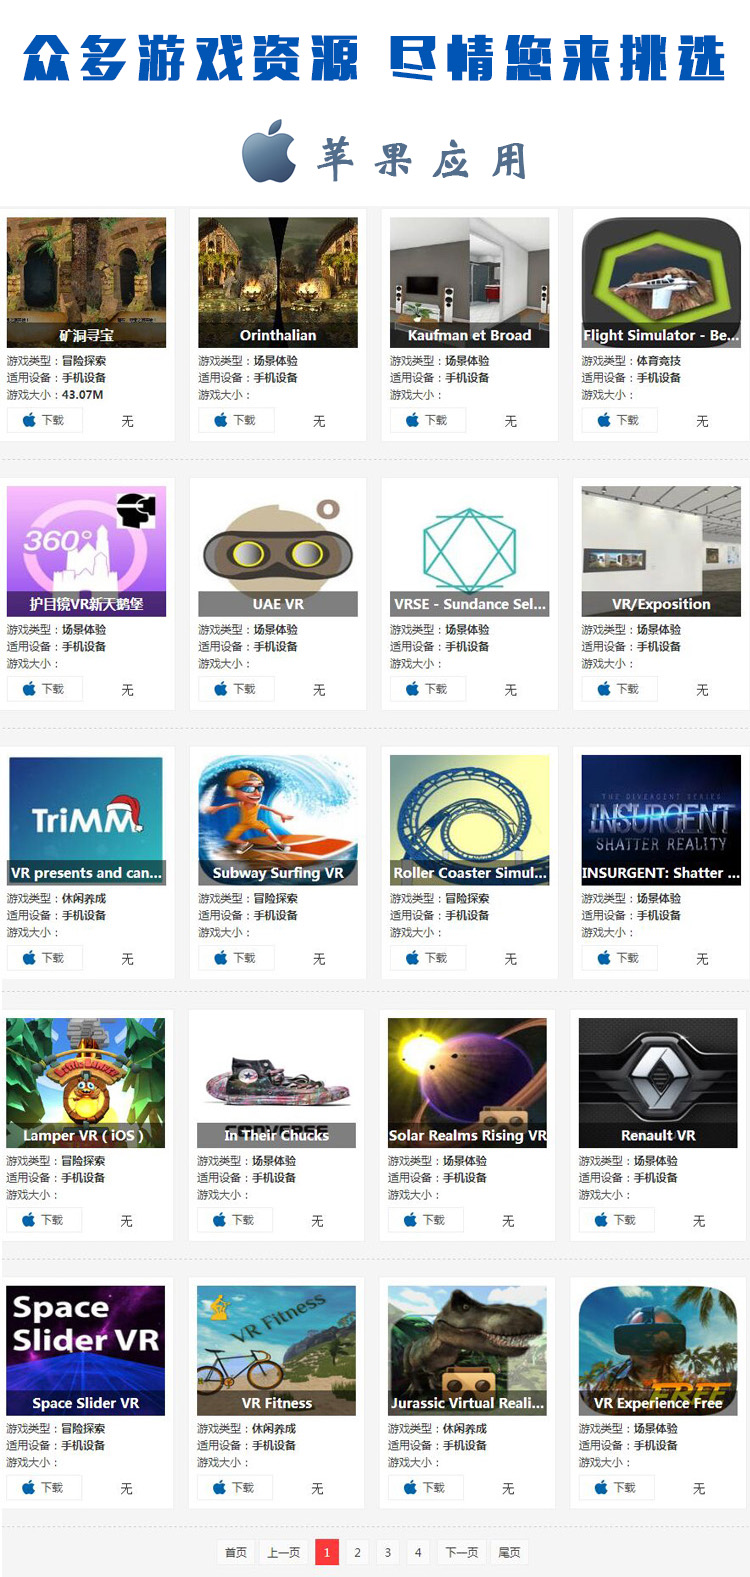Open the VR Experience Free icon

pos(658,1351)
